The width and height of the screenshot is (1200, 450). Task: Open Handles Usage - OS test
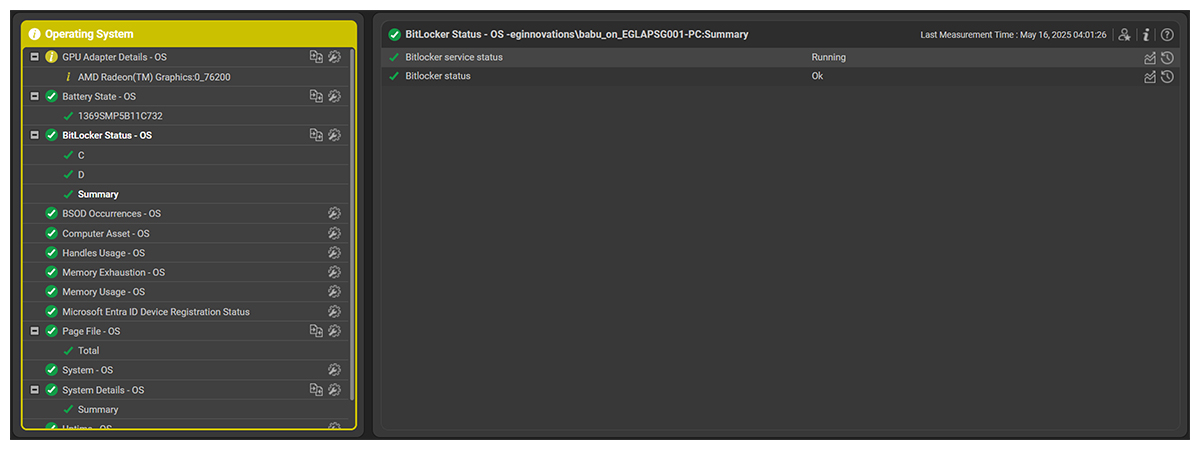click(103, 253)
